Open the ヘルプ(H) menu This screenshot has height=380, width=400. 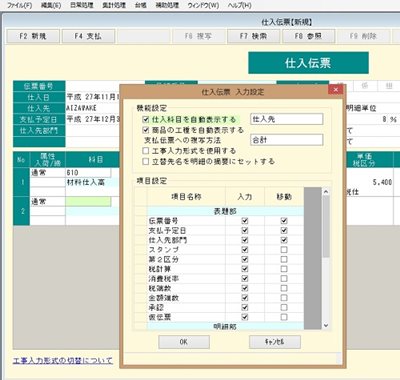239,5
